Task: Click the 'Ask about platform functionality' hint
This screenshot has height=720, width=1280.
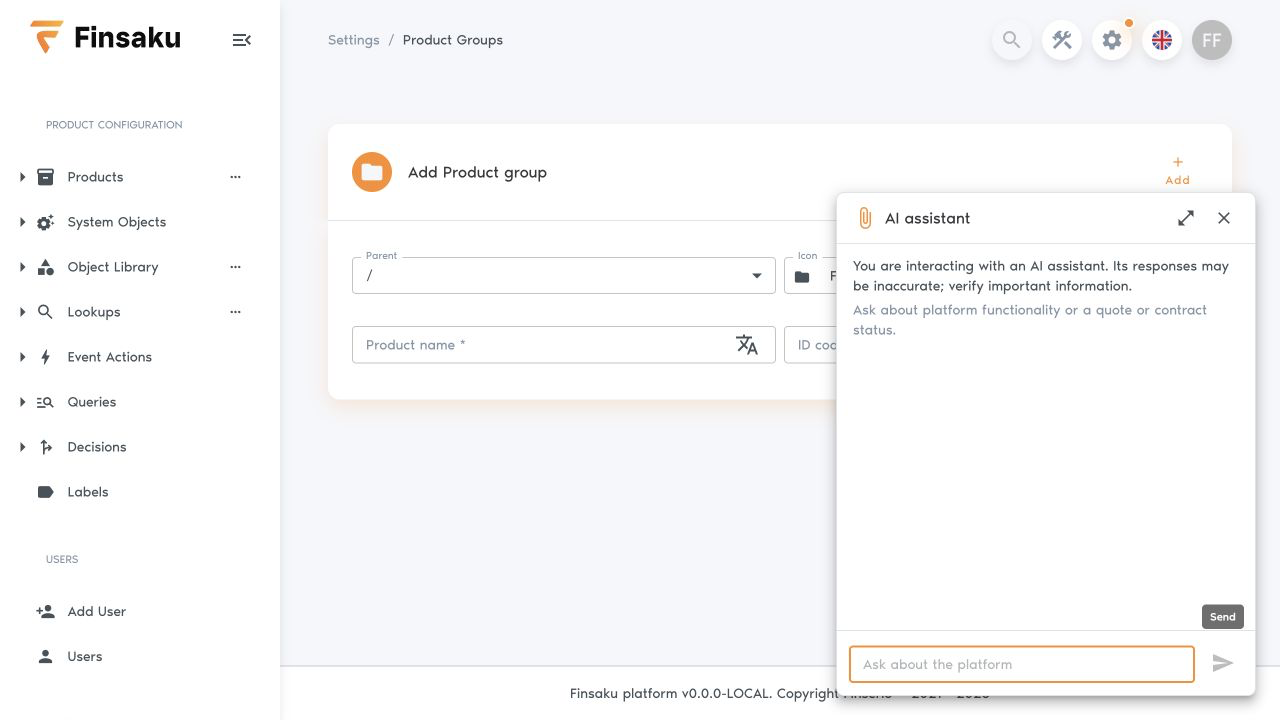Action: coord(1030,320)
